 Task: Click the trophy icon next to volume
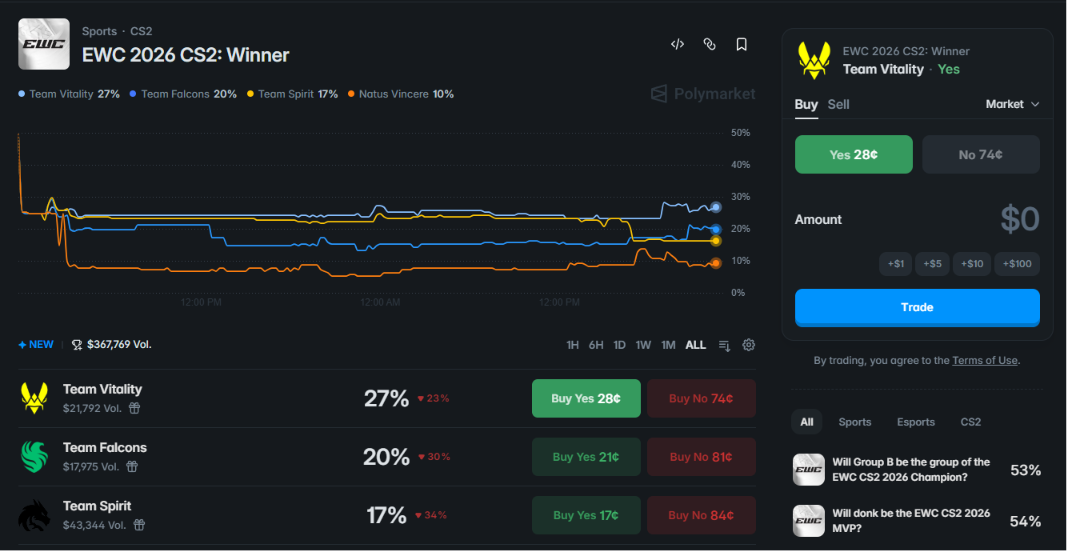pyautogui.click(x=77, y=345)
